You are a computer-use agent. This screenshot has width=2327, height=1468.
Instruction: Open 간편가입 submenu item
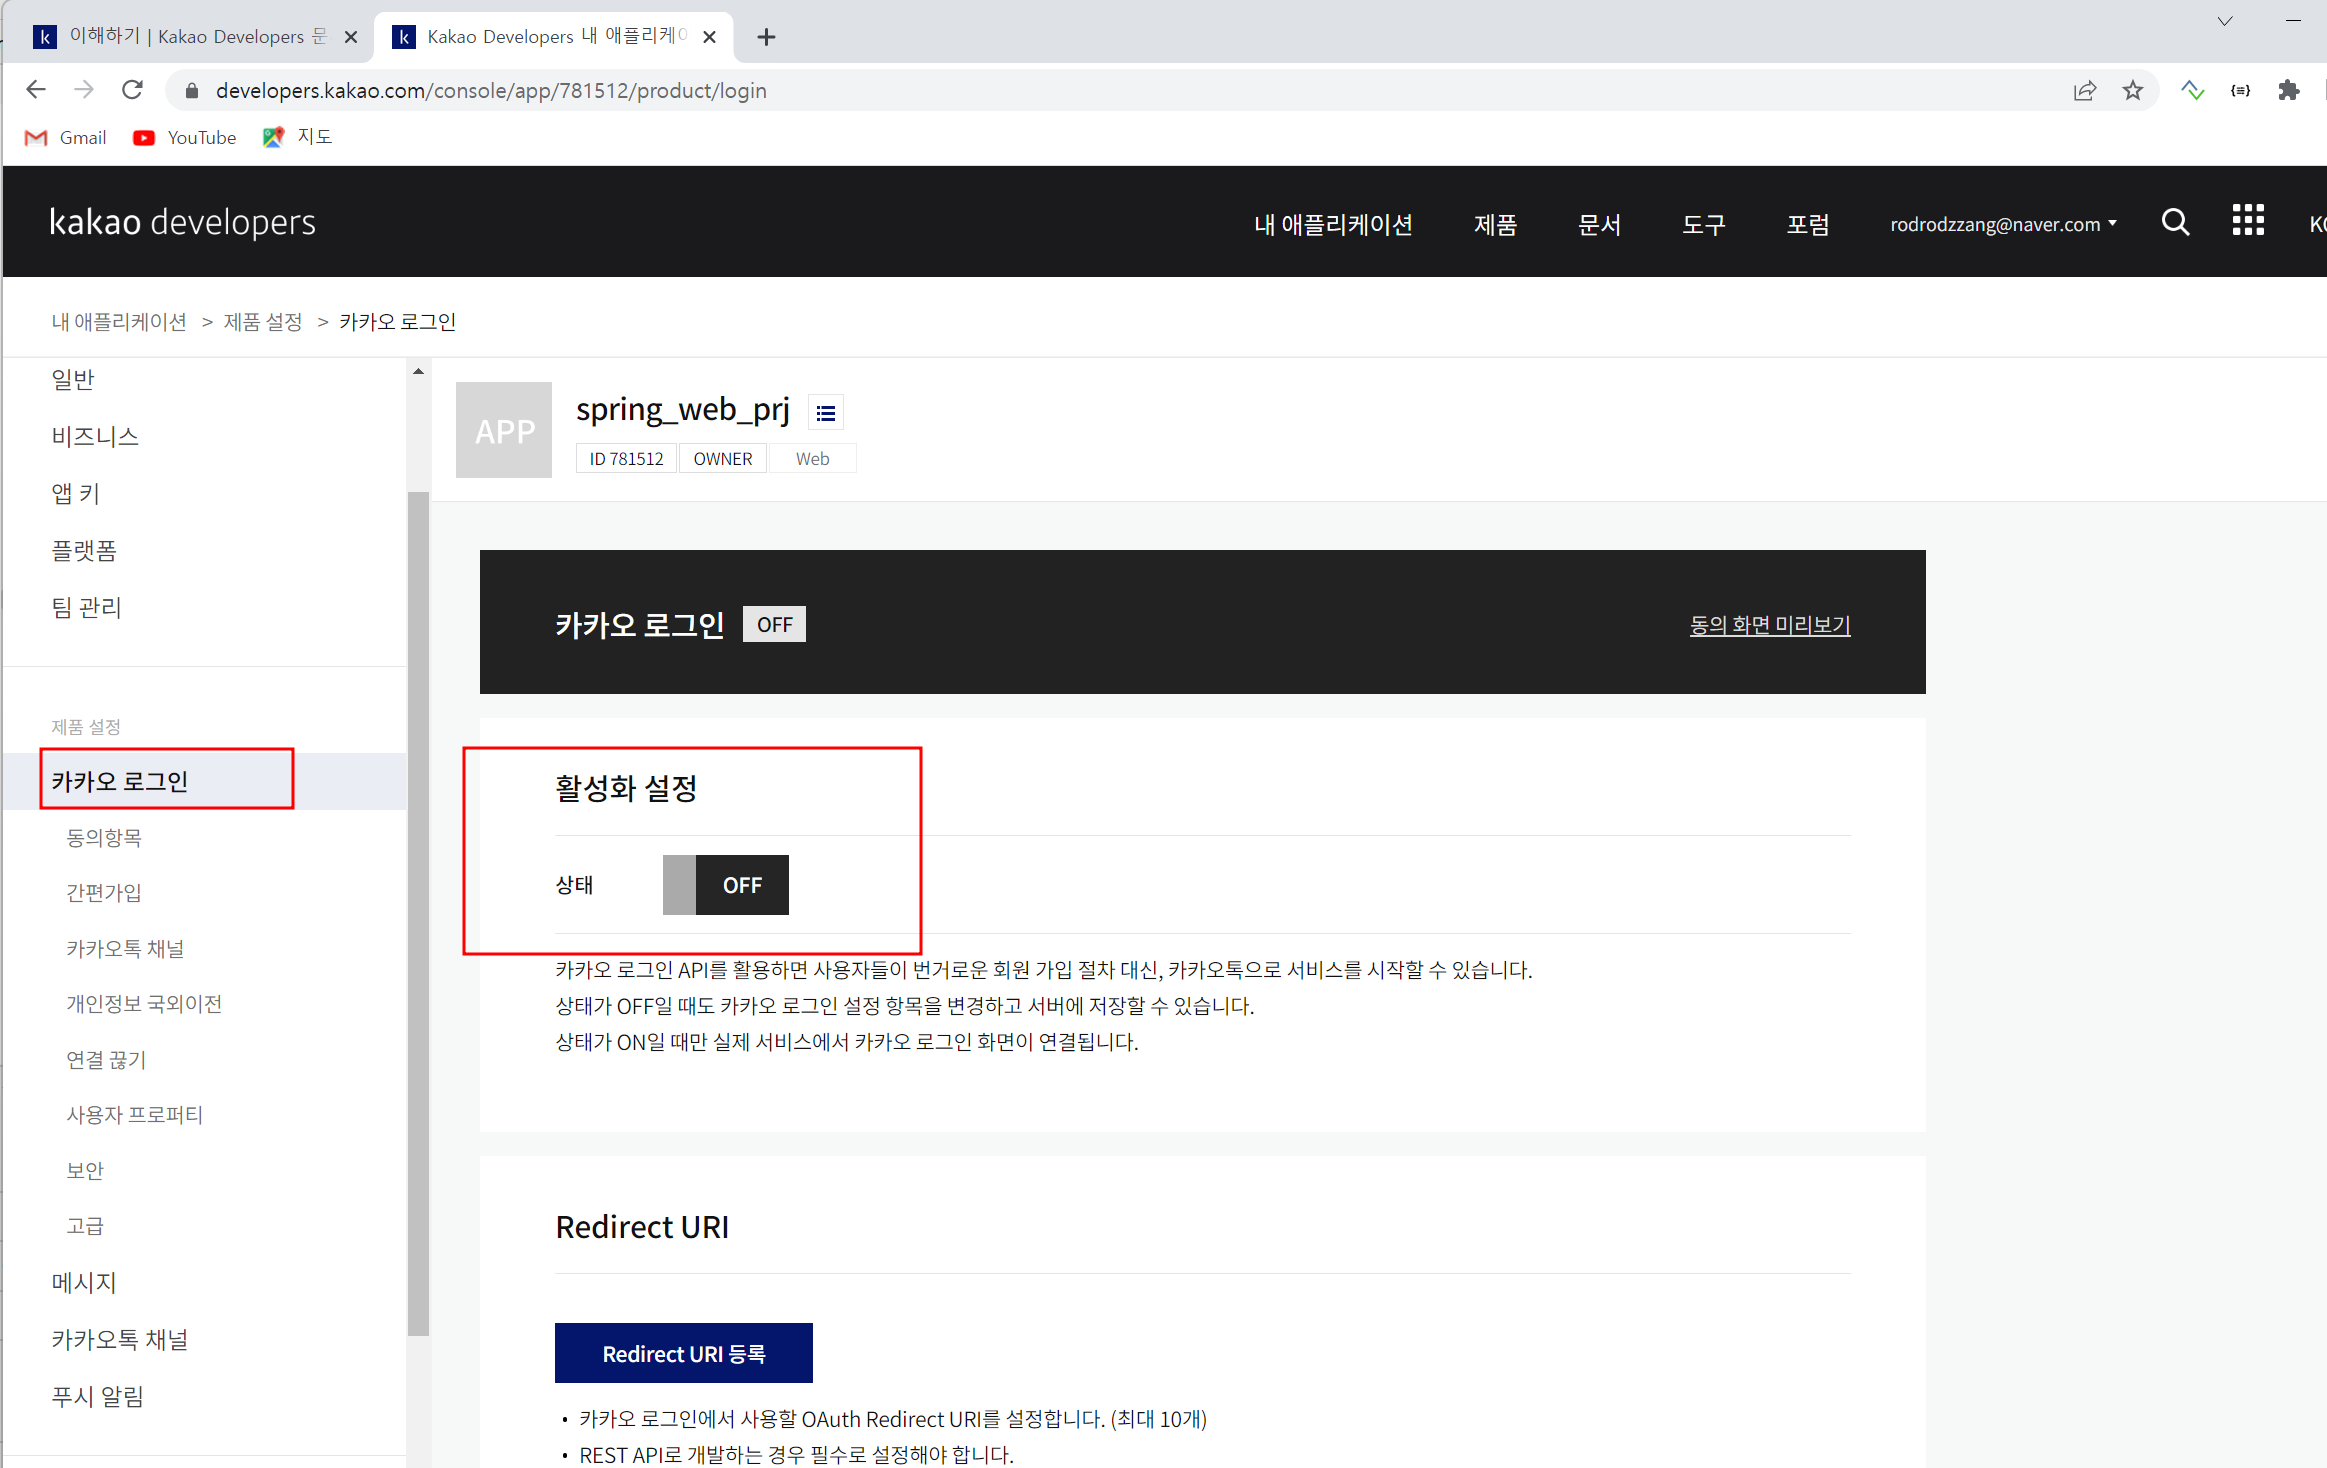tap(104, 893)
